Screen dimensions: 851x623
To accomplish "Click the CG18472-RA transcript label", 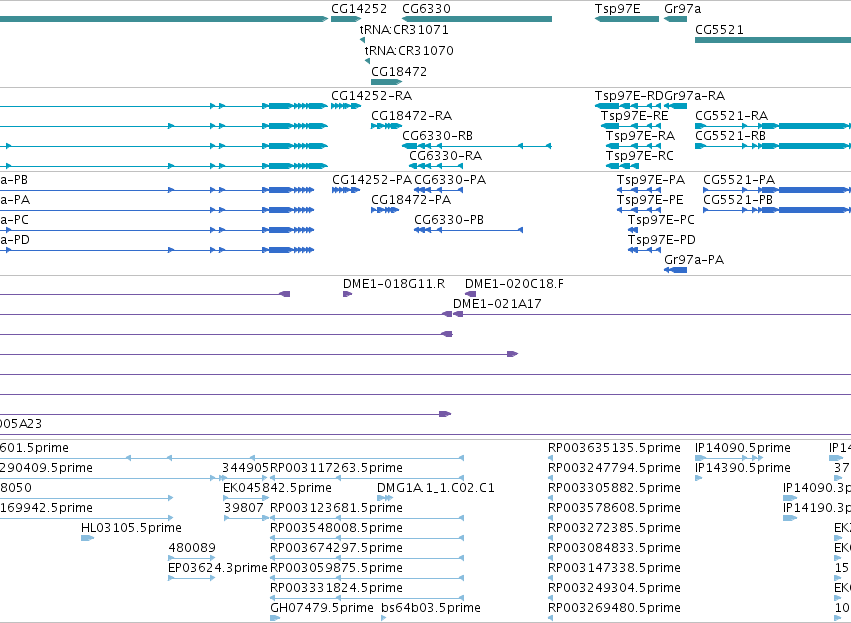I will 411,116.
